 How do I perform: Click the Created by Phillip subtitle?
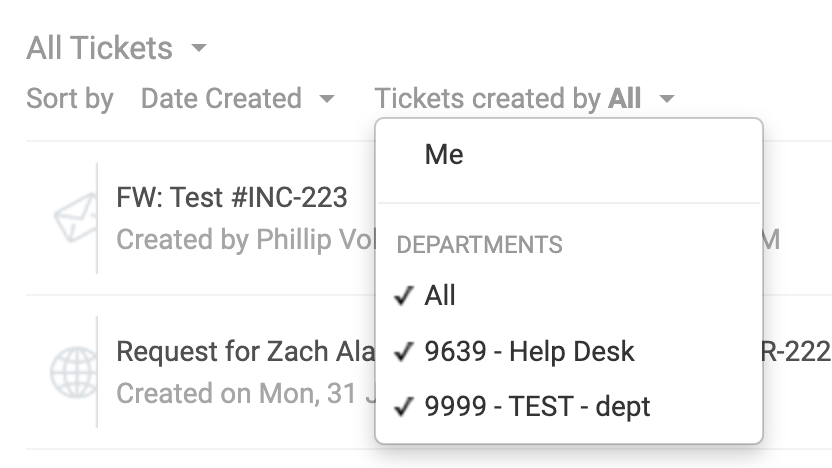(246, 239)
